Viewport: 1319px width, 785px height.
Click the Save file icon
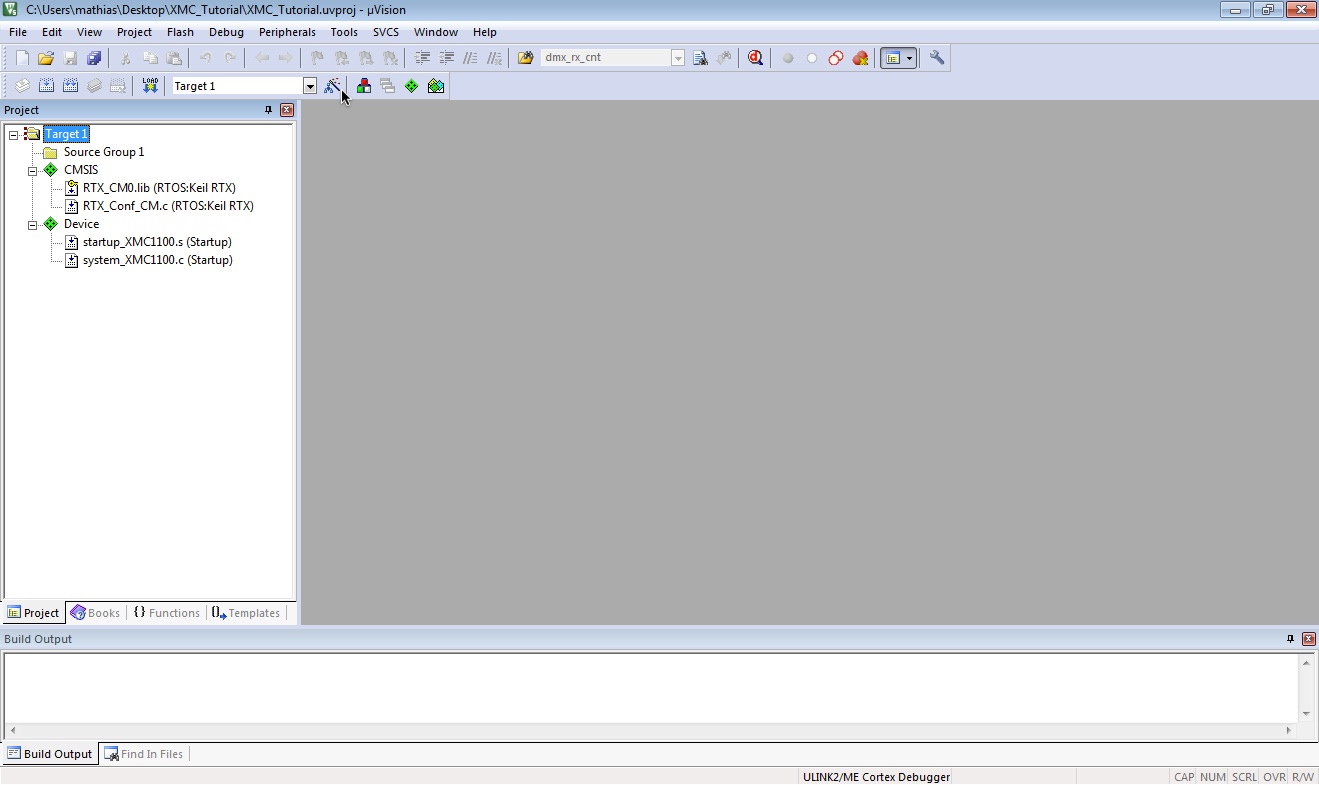coord(70,58)
